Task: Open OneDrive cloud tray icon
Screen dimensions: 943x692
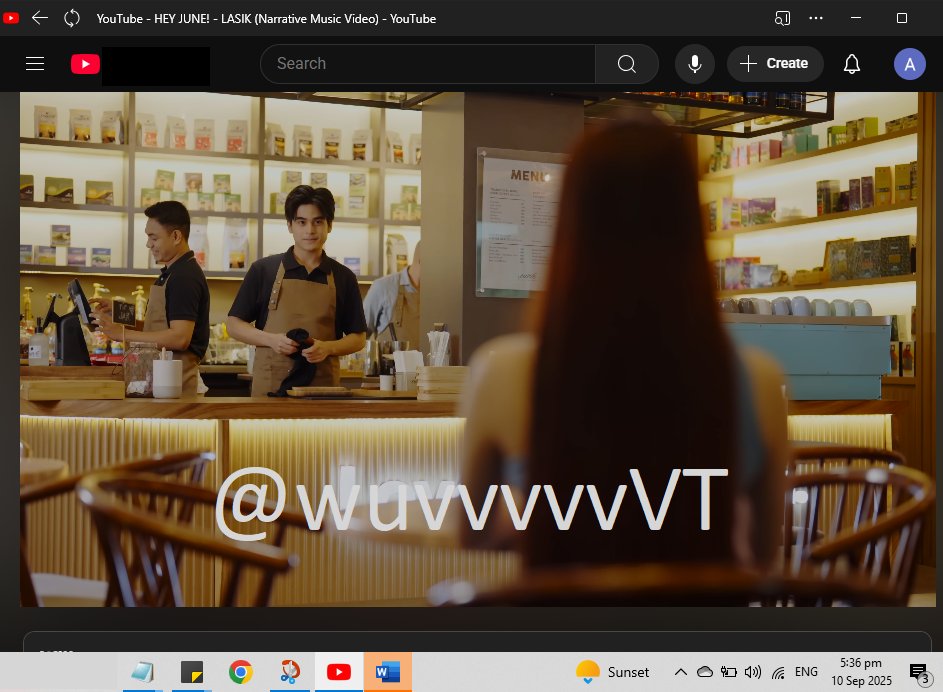Action: tap(705, 672)
